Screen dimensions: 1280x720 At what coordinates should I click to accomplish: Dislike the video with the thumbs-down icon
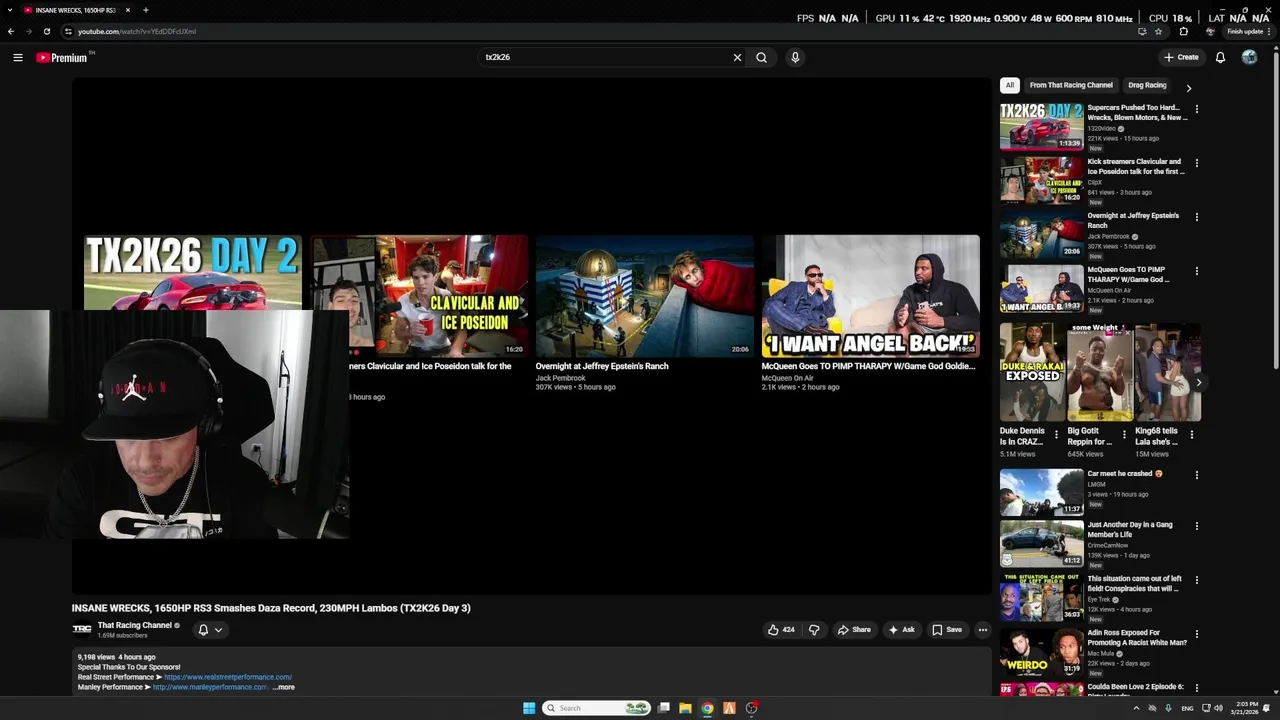tap(814, 630)
